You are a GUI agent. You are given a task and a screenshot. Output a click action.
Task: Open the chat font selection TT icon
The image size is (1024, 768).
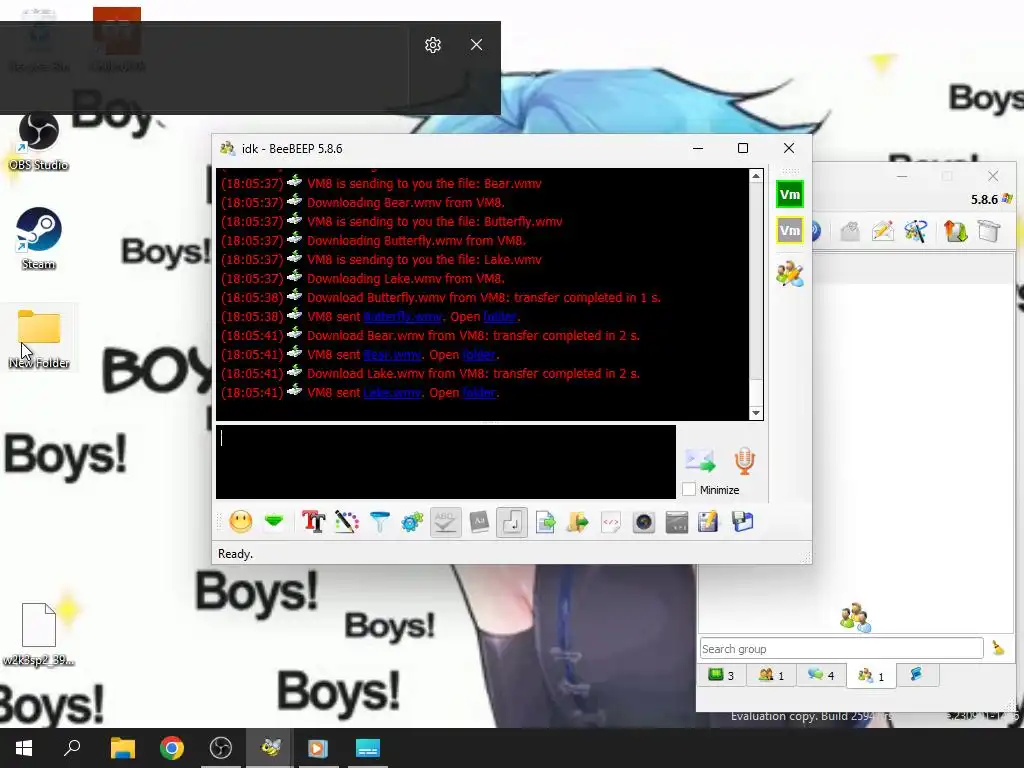(x=313, y=522)
